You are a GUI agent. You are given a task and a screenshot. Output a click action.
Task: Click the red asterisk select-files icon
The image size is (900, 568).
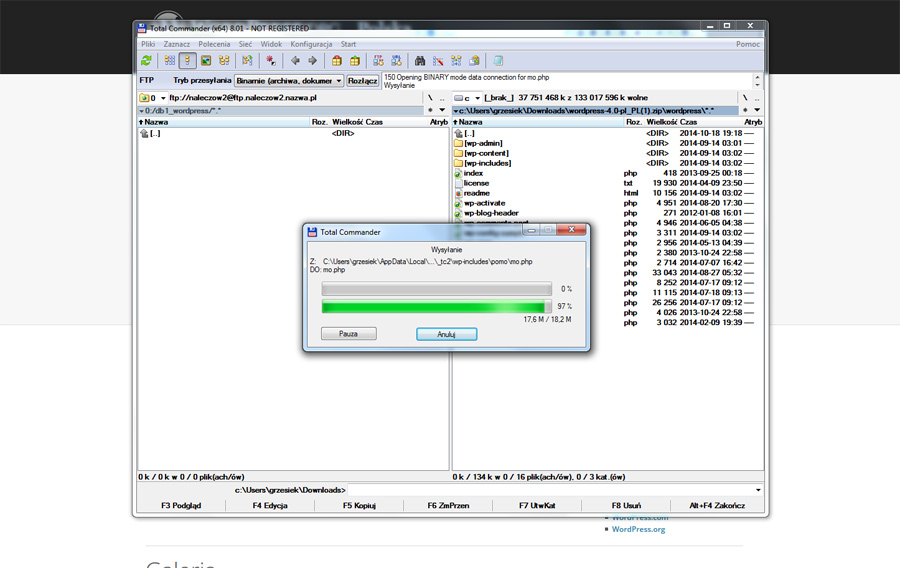271,61
